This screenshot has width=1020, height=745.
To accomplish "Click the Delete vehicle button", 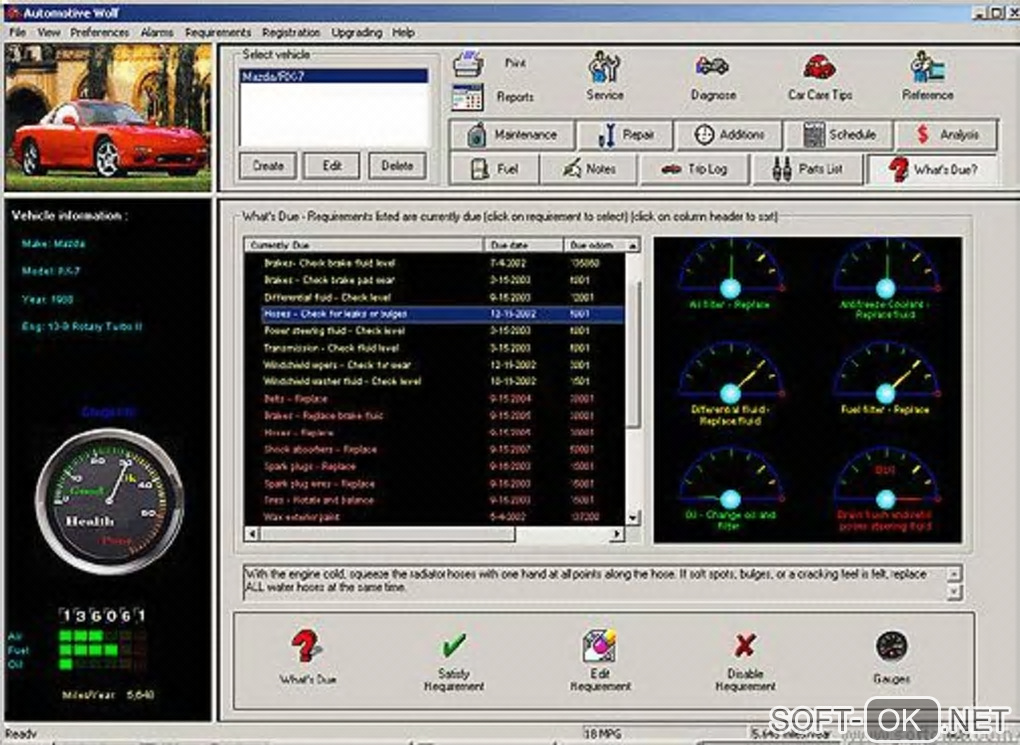I will click(397, 166).
